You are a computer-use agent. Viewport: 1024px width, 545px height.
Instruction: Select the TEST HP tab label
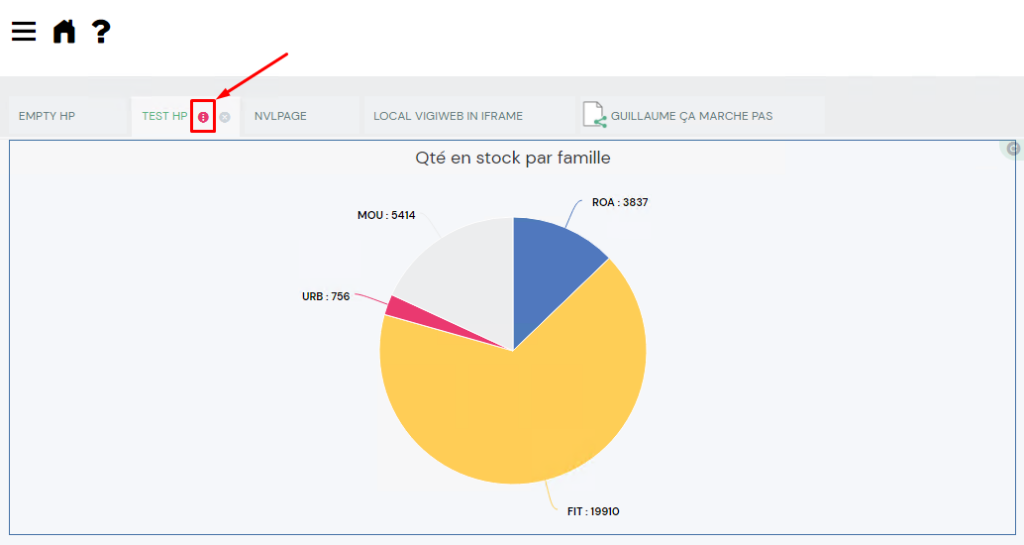[x=164, y=116]
